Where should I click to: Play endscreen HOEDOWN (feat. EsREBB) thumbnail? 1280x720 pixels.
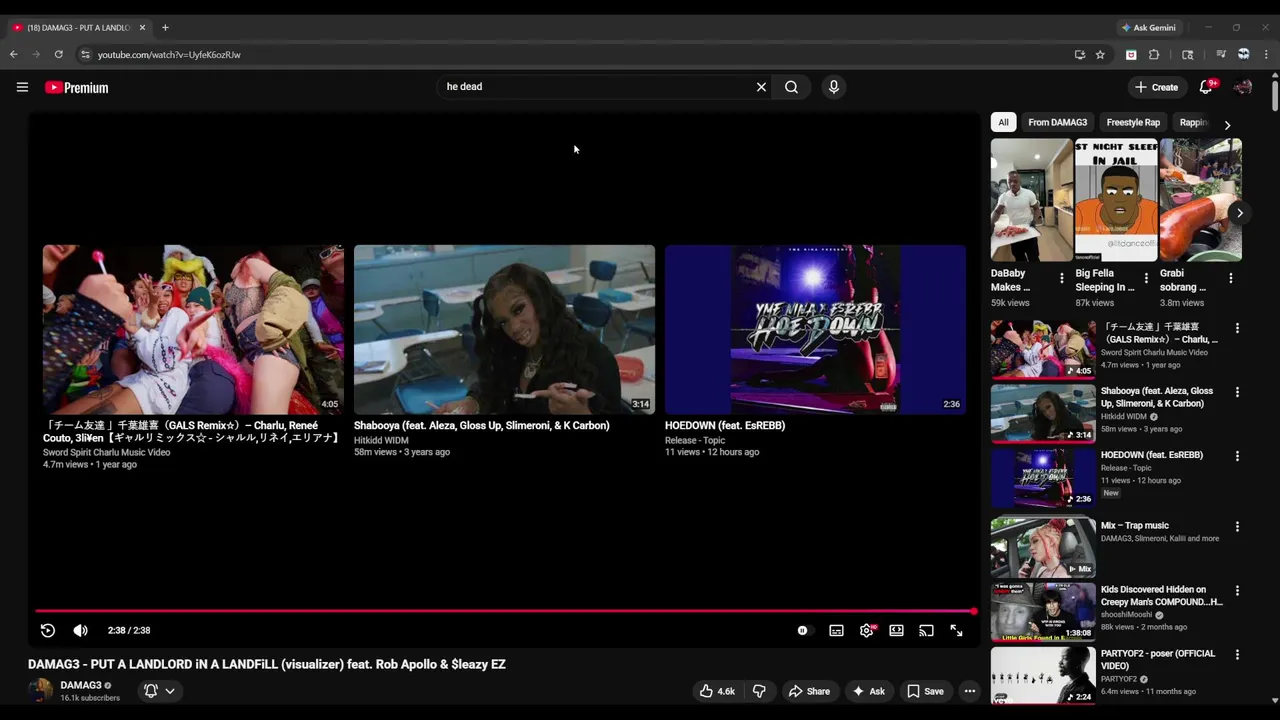[x=815, y=329]
